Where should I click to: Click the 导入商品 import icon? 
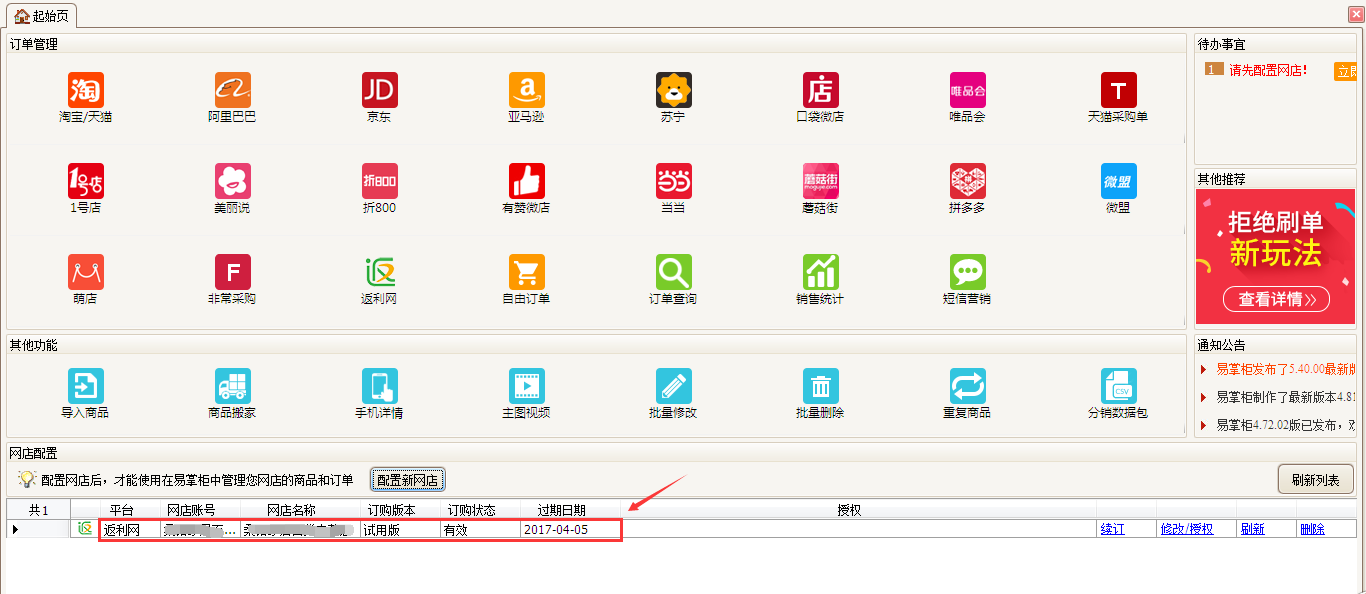85,386
